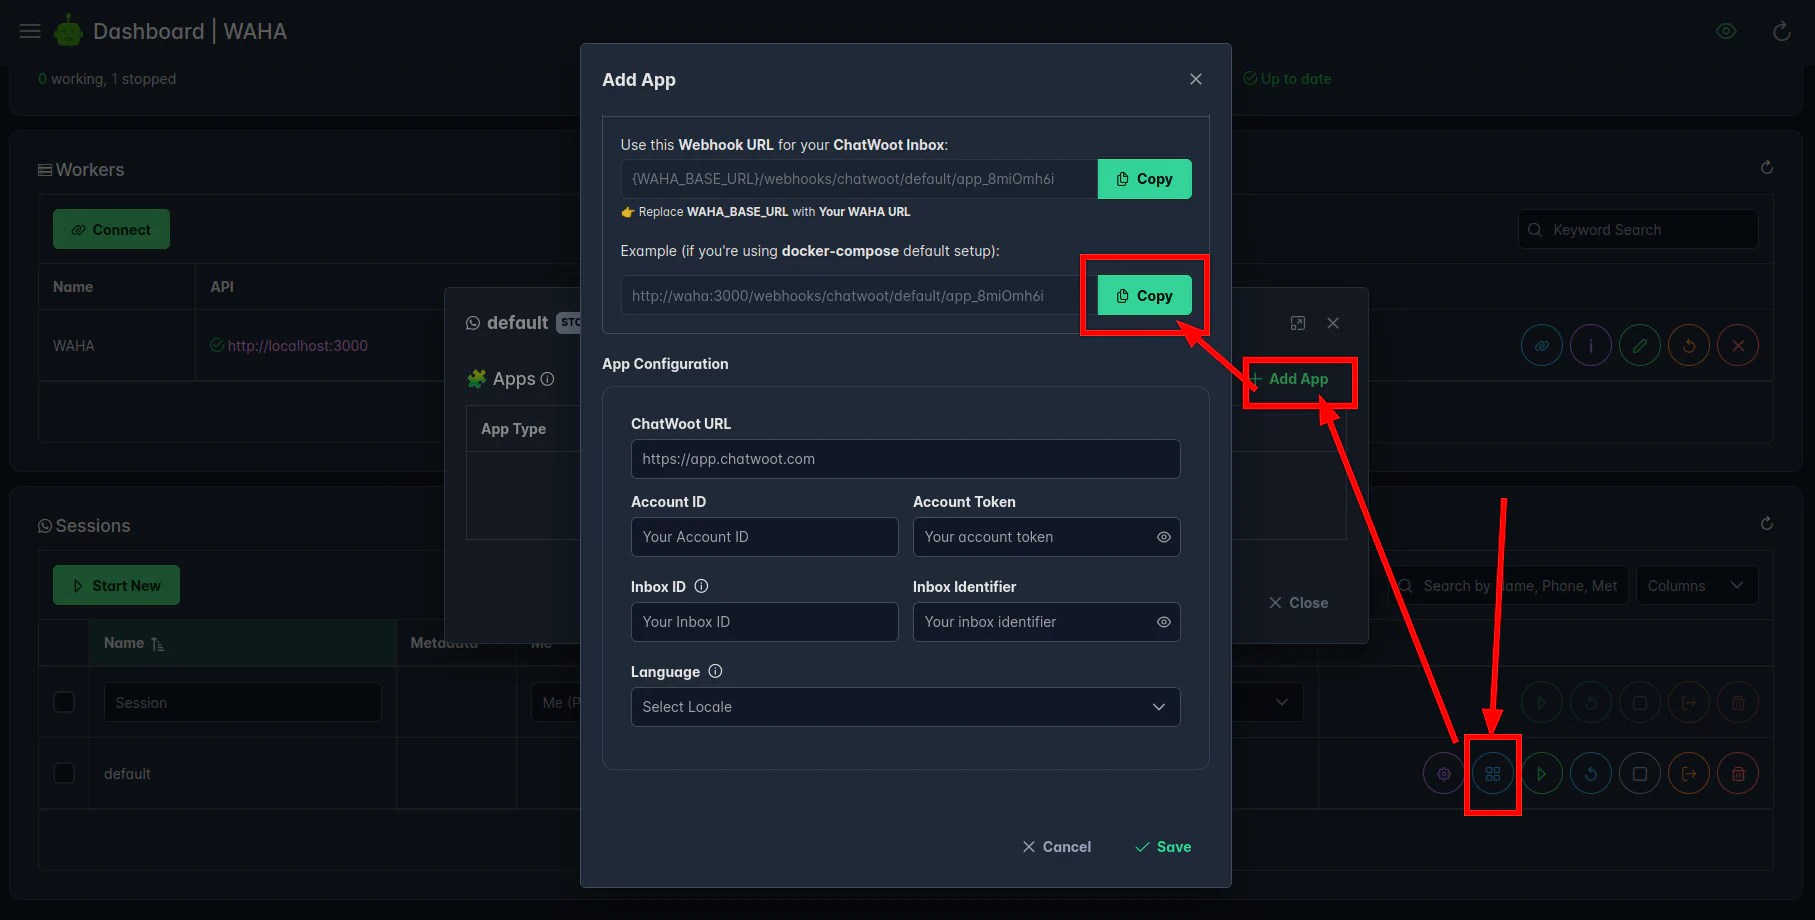This screenshot has height=920, width=1815.
Task: Close the Add App dialog with X
Action: (x=1196, y=79)
